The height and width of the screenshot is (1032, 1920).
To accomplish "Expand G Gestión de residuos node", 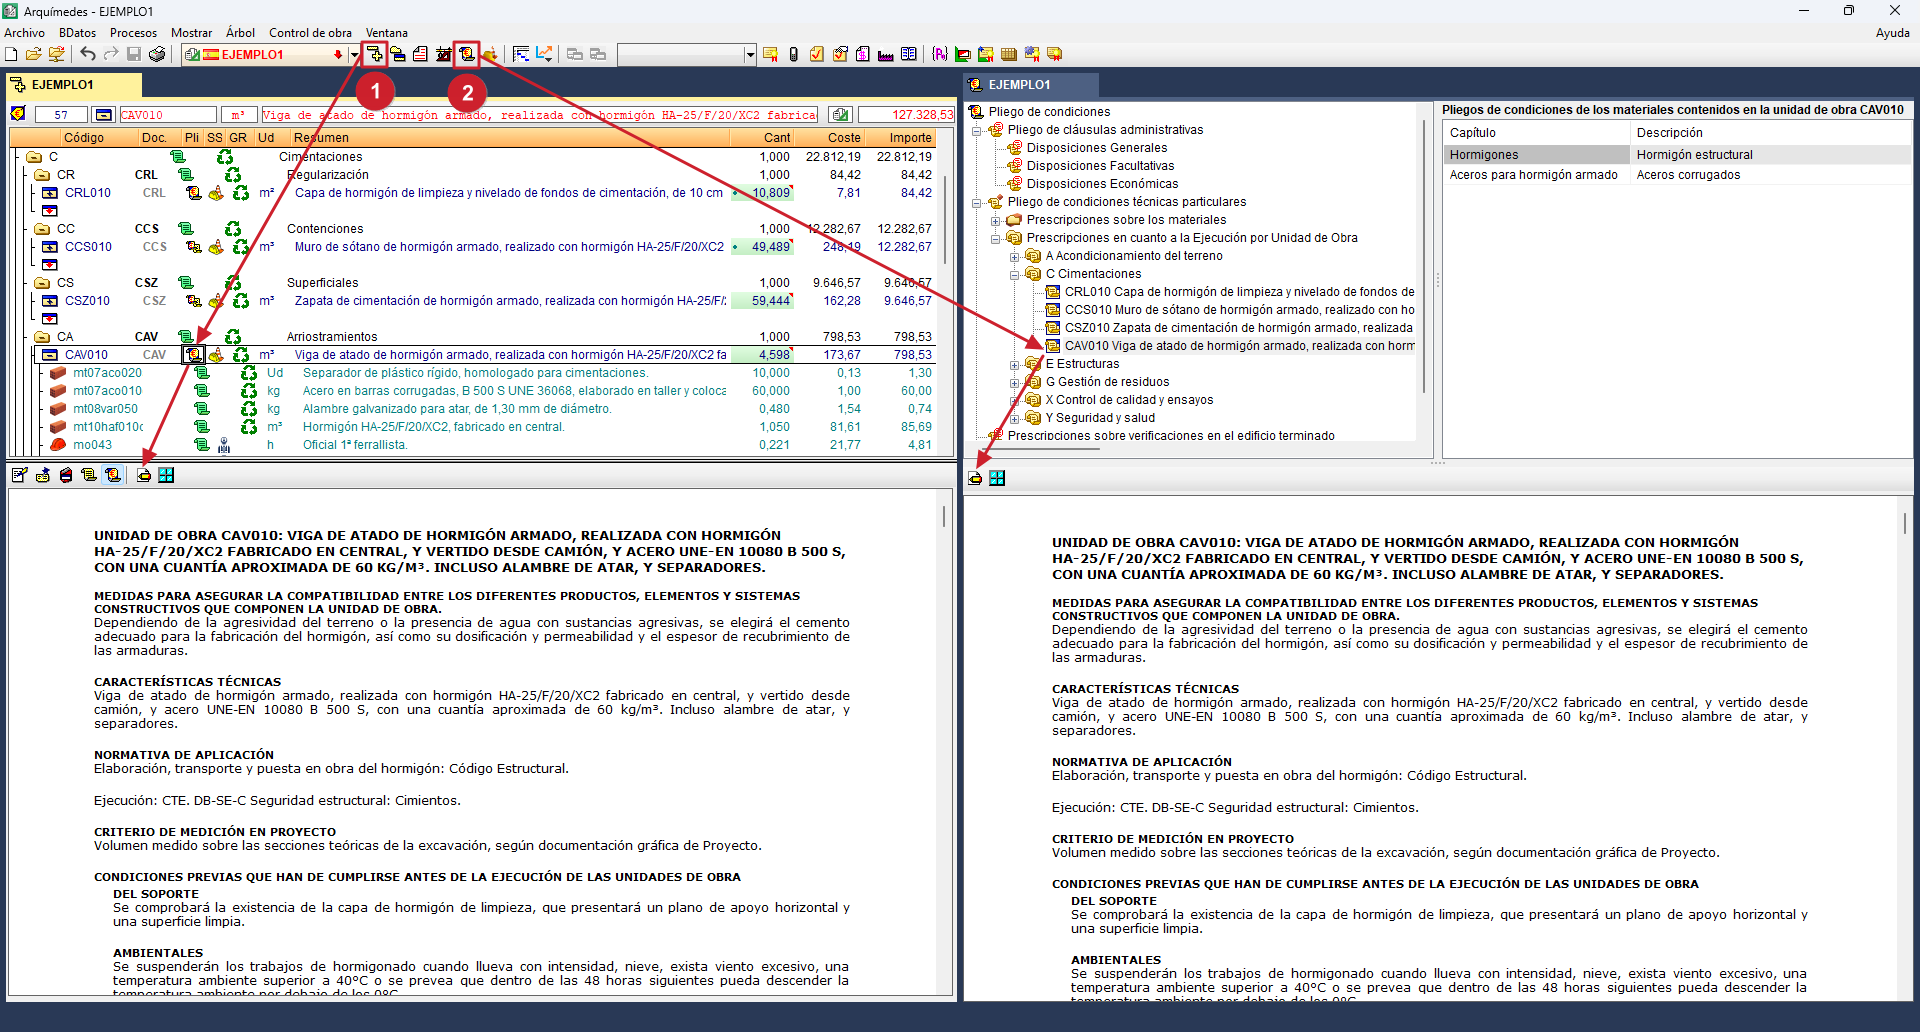I will tap(1015, 382).
